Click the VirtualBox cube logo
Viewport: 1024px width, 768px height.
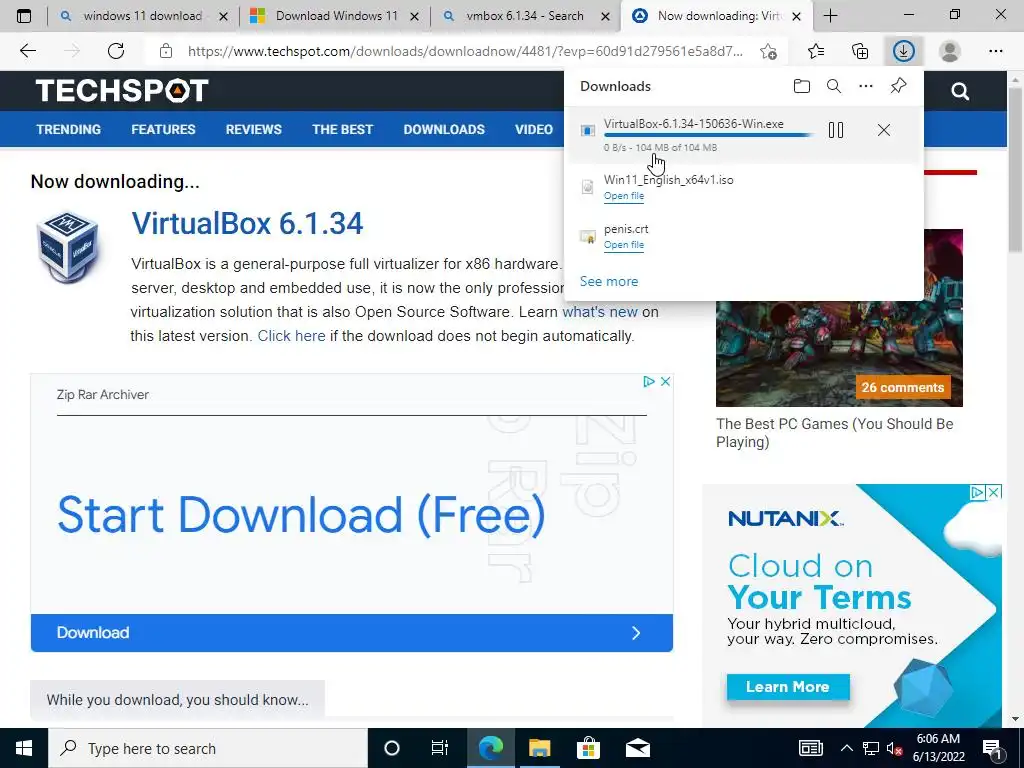(x=68, y=246)
